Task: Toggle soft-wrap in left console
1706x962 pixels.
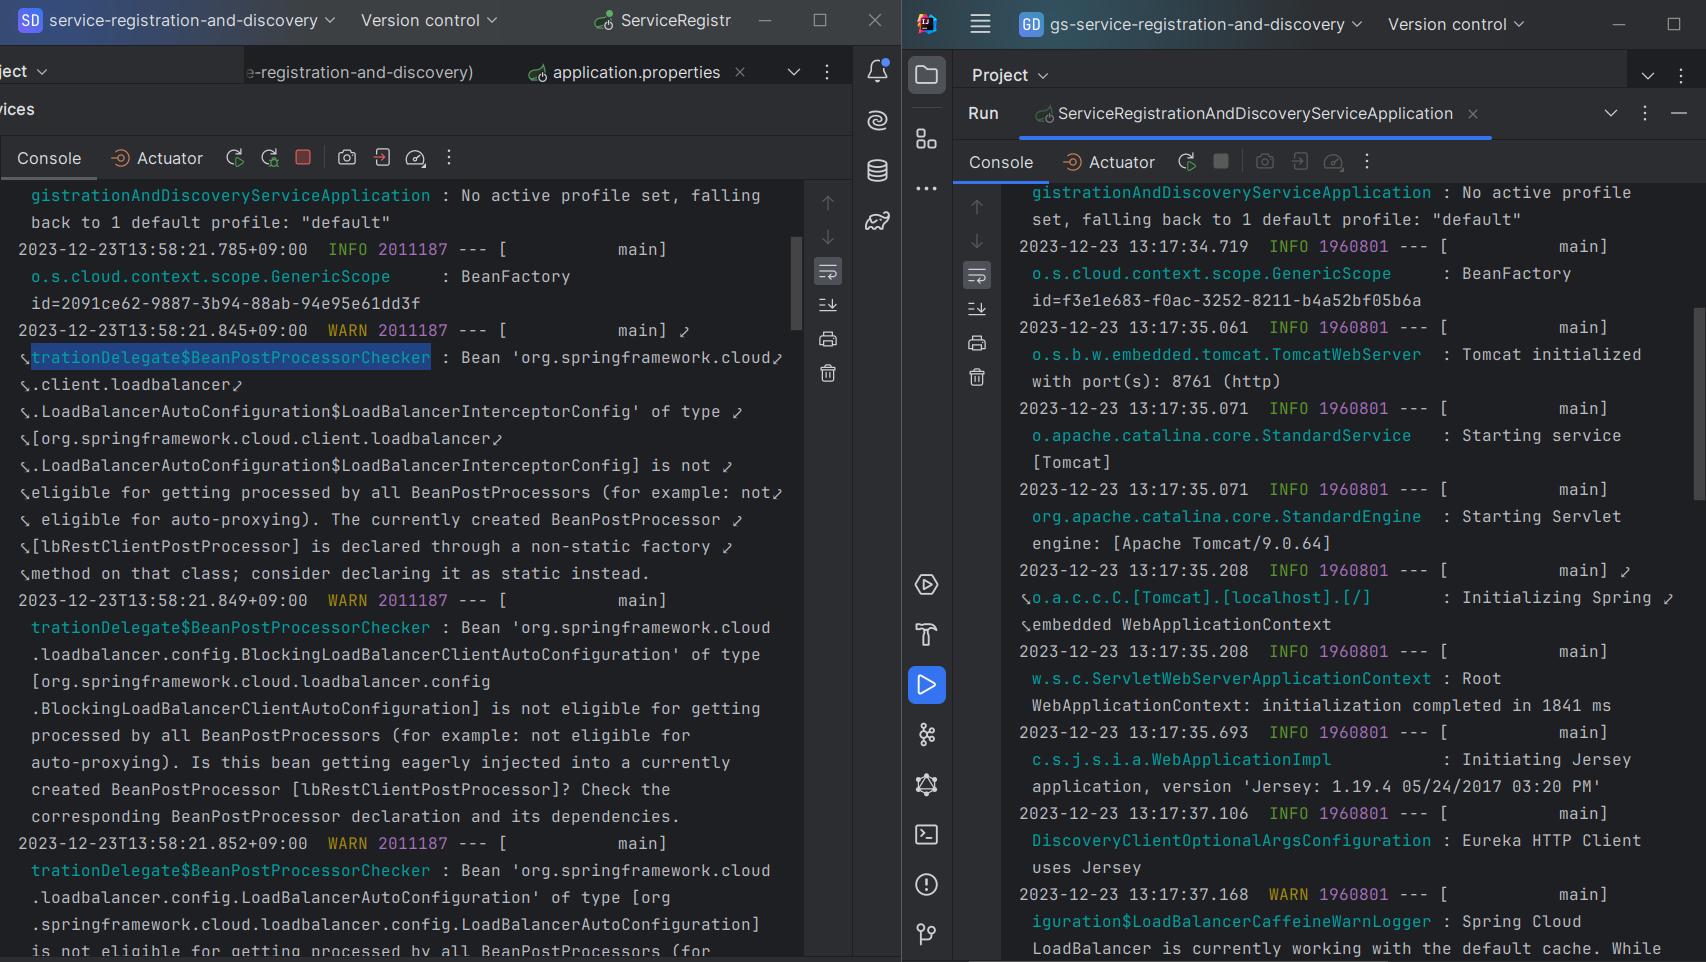Action: pos(828,271)
